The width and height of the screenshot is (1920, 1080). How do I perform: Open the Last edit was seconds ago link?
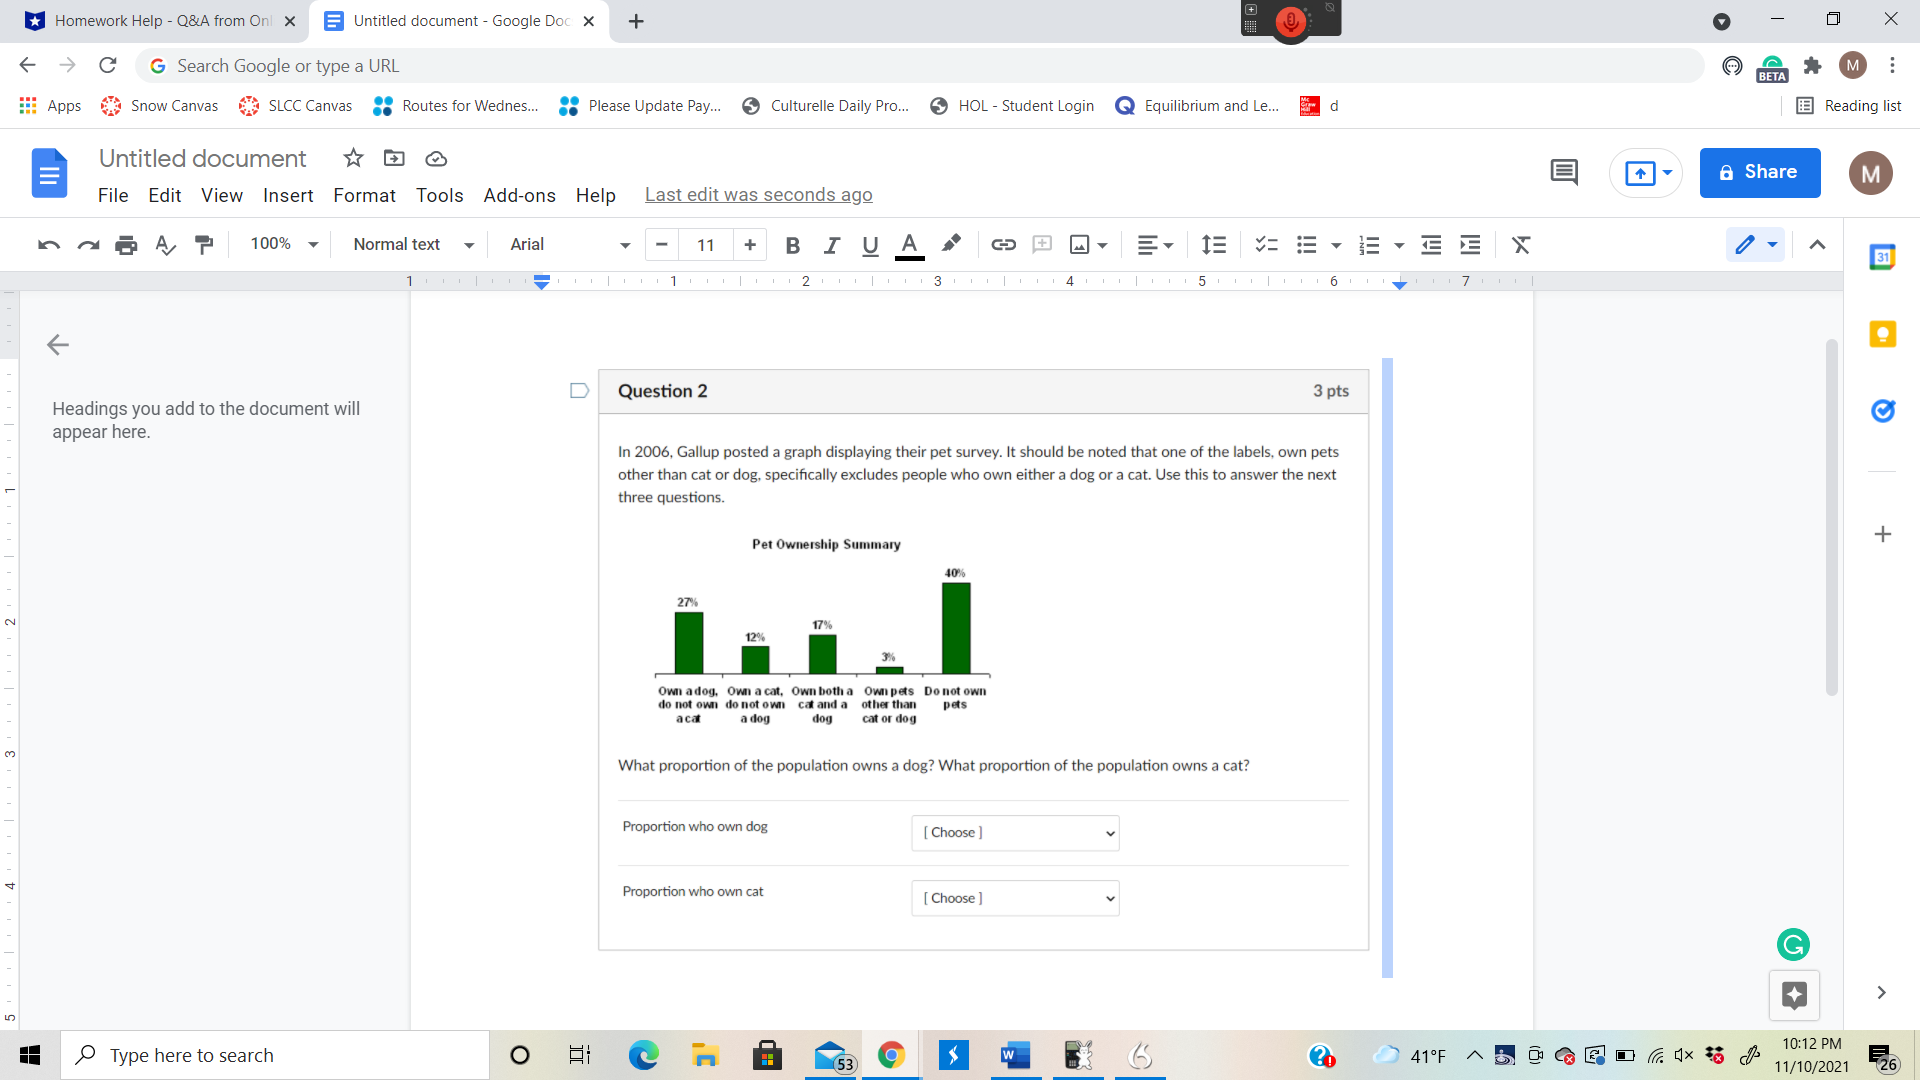point(758,194)
